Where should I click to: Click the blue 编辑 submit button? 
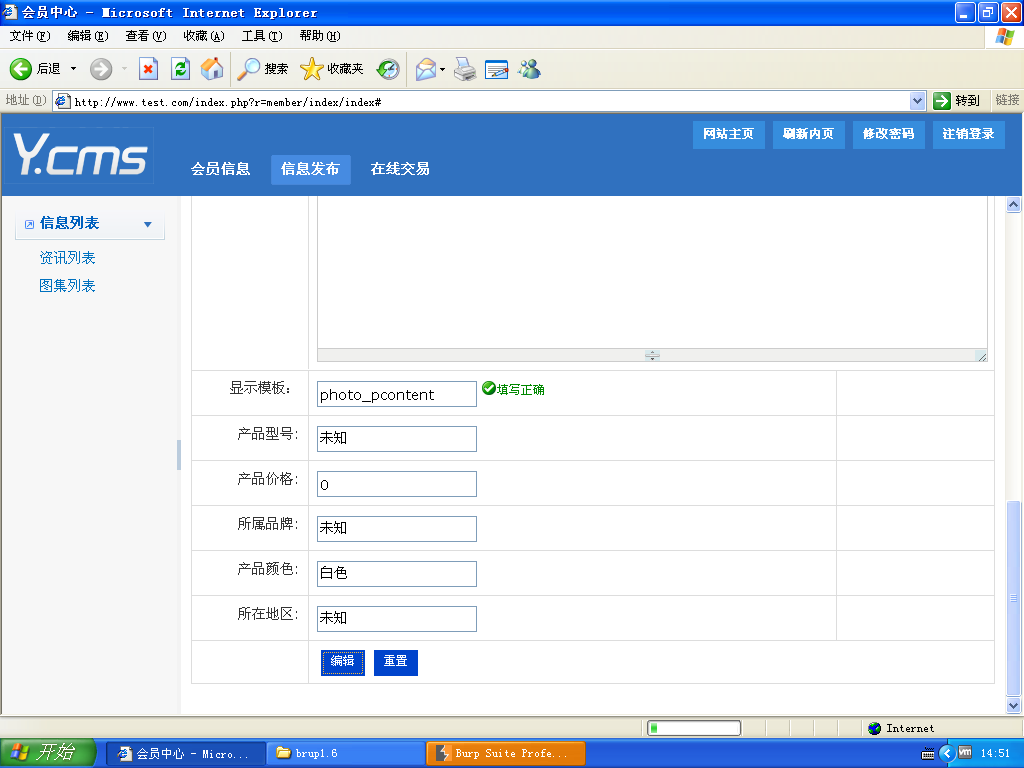(342, 662)
